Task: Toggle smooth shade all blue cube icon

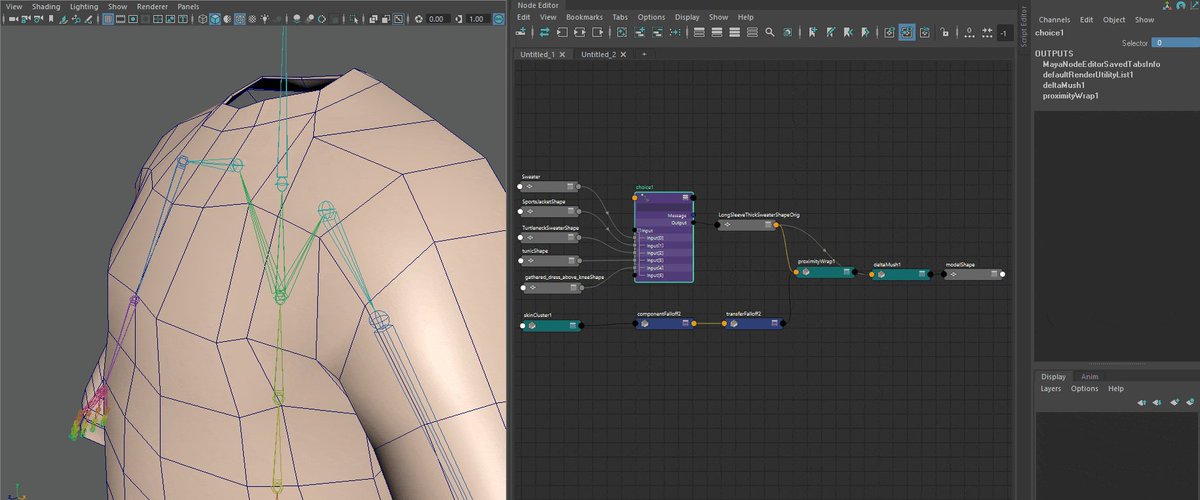Action: pyautogui.click(x=215, y=19)
